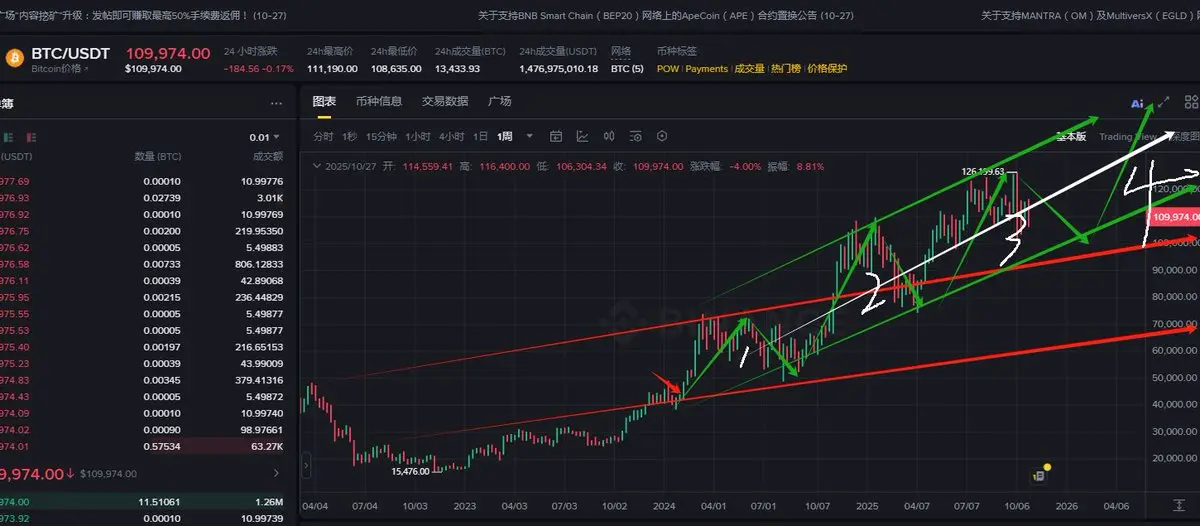
Task: Click the 20,000.00 price axis label
Action: pyautogui.click(x=1173, y=458)
